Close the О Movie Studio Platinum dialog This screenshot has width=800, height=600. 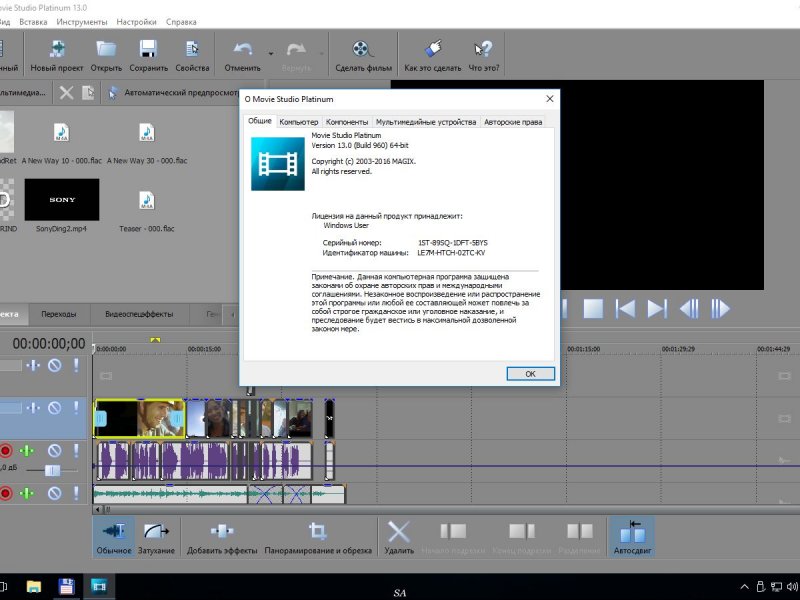pos(549,98)
